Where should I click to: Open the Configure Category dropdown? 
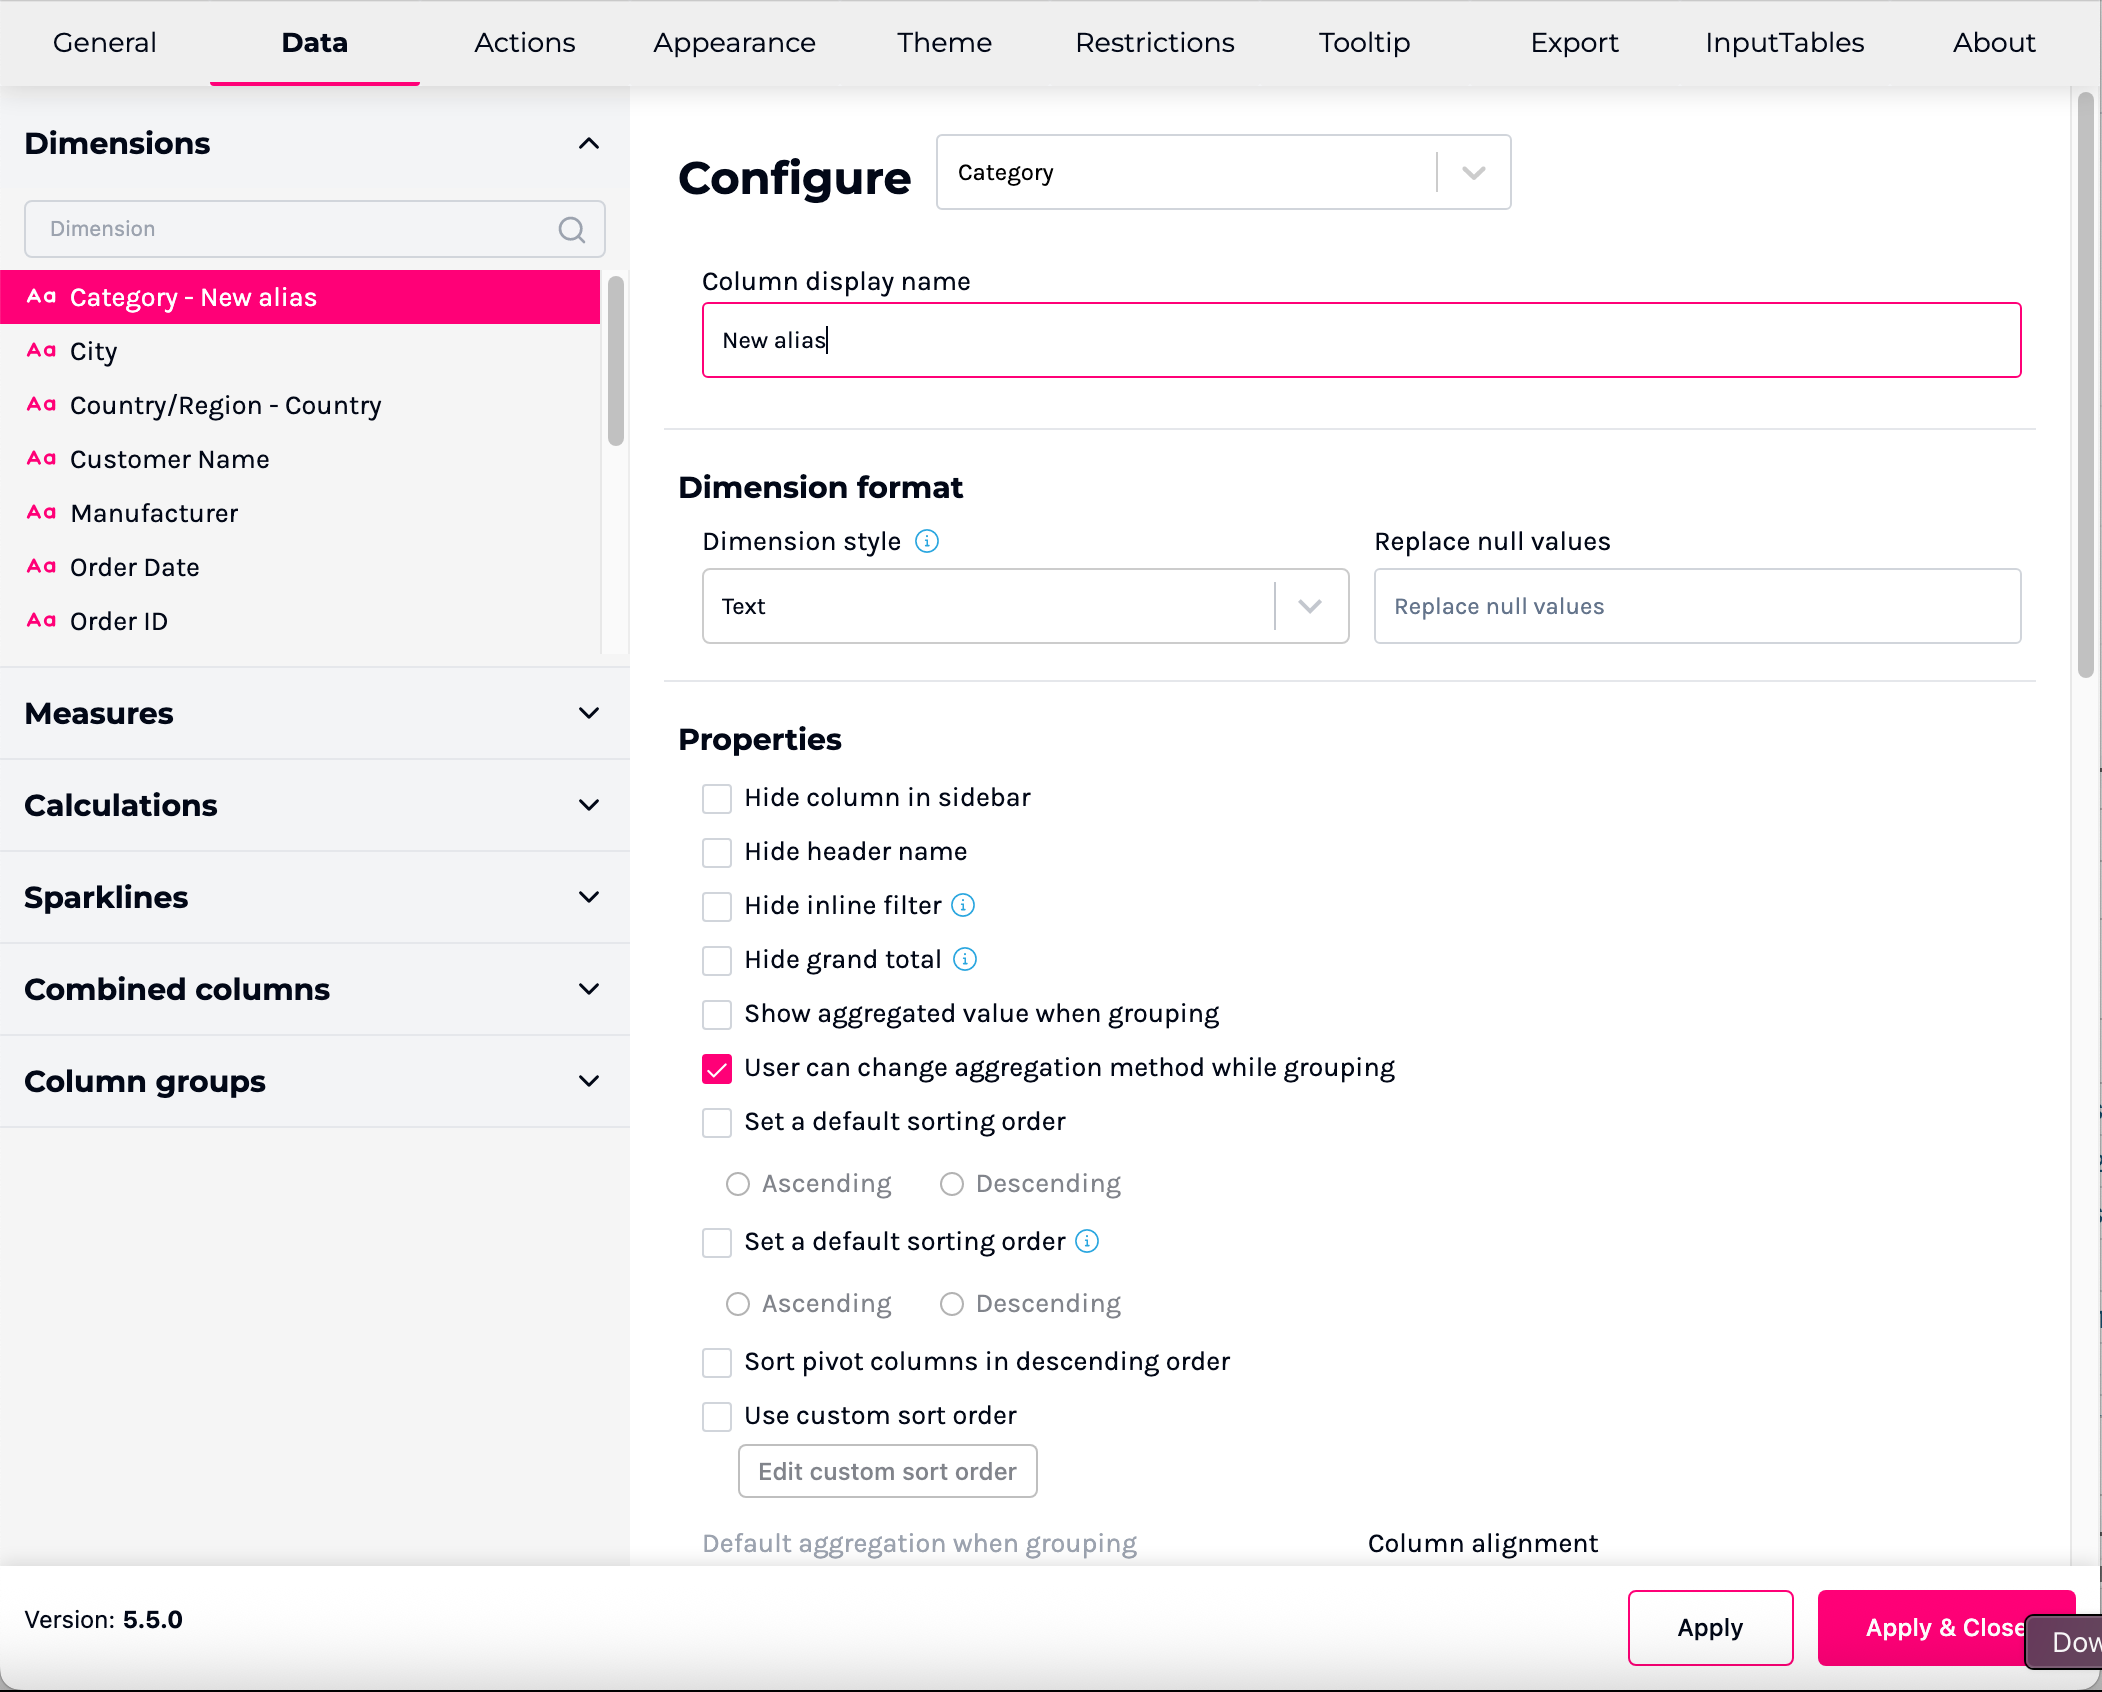coord(1222,172)
